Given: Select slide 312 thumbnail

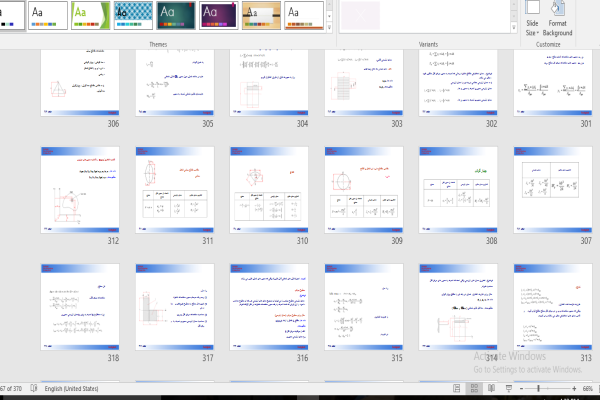Looking at the screenshot, I should (80, 190).
